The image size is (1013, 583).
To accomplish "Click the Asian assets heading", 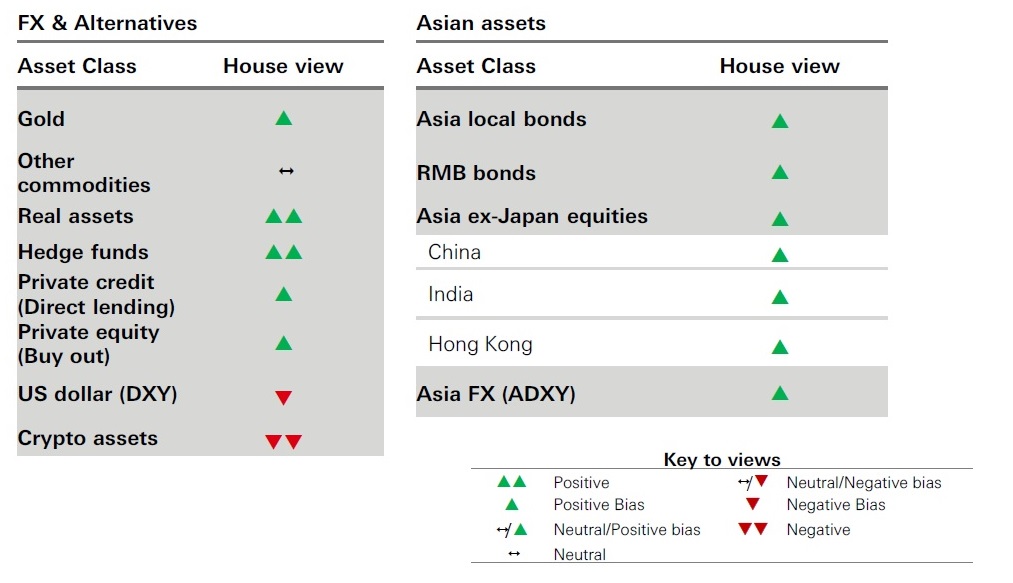I will (x=481, y=23).
